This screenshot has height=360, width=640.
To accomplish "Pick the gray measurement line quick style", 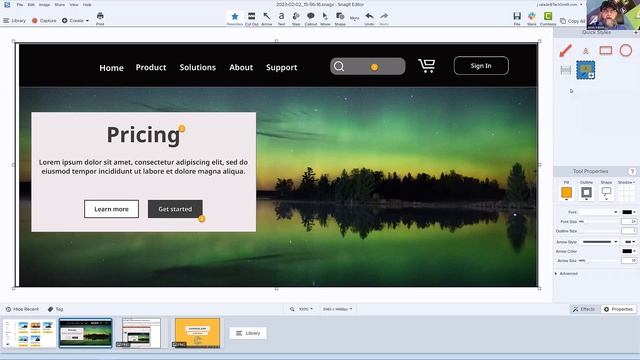I will [x=566, y=70].
